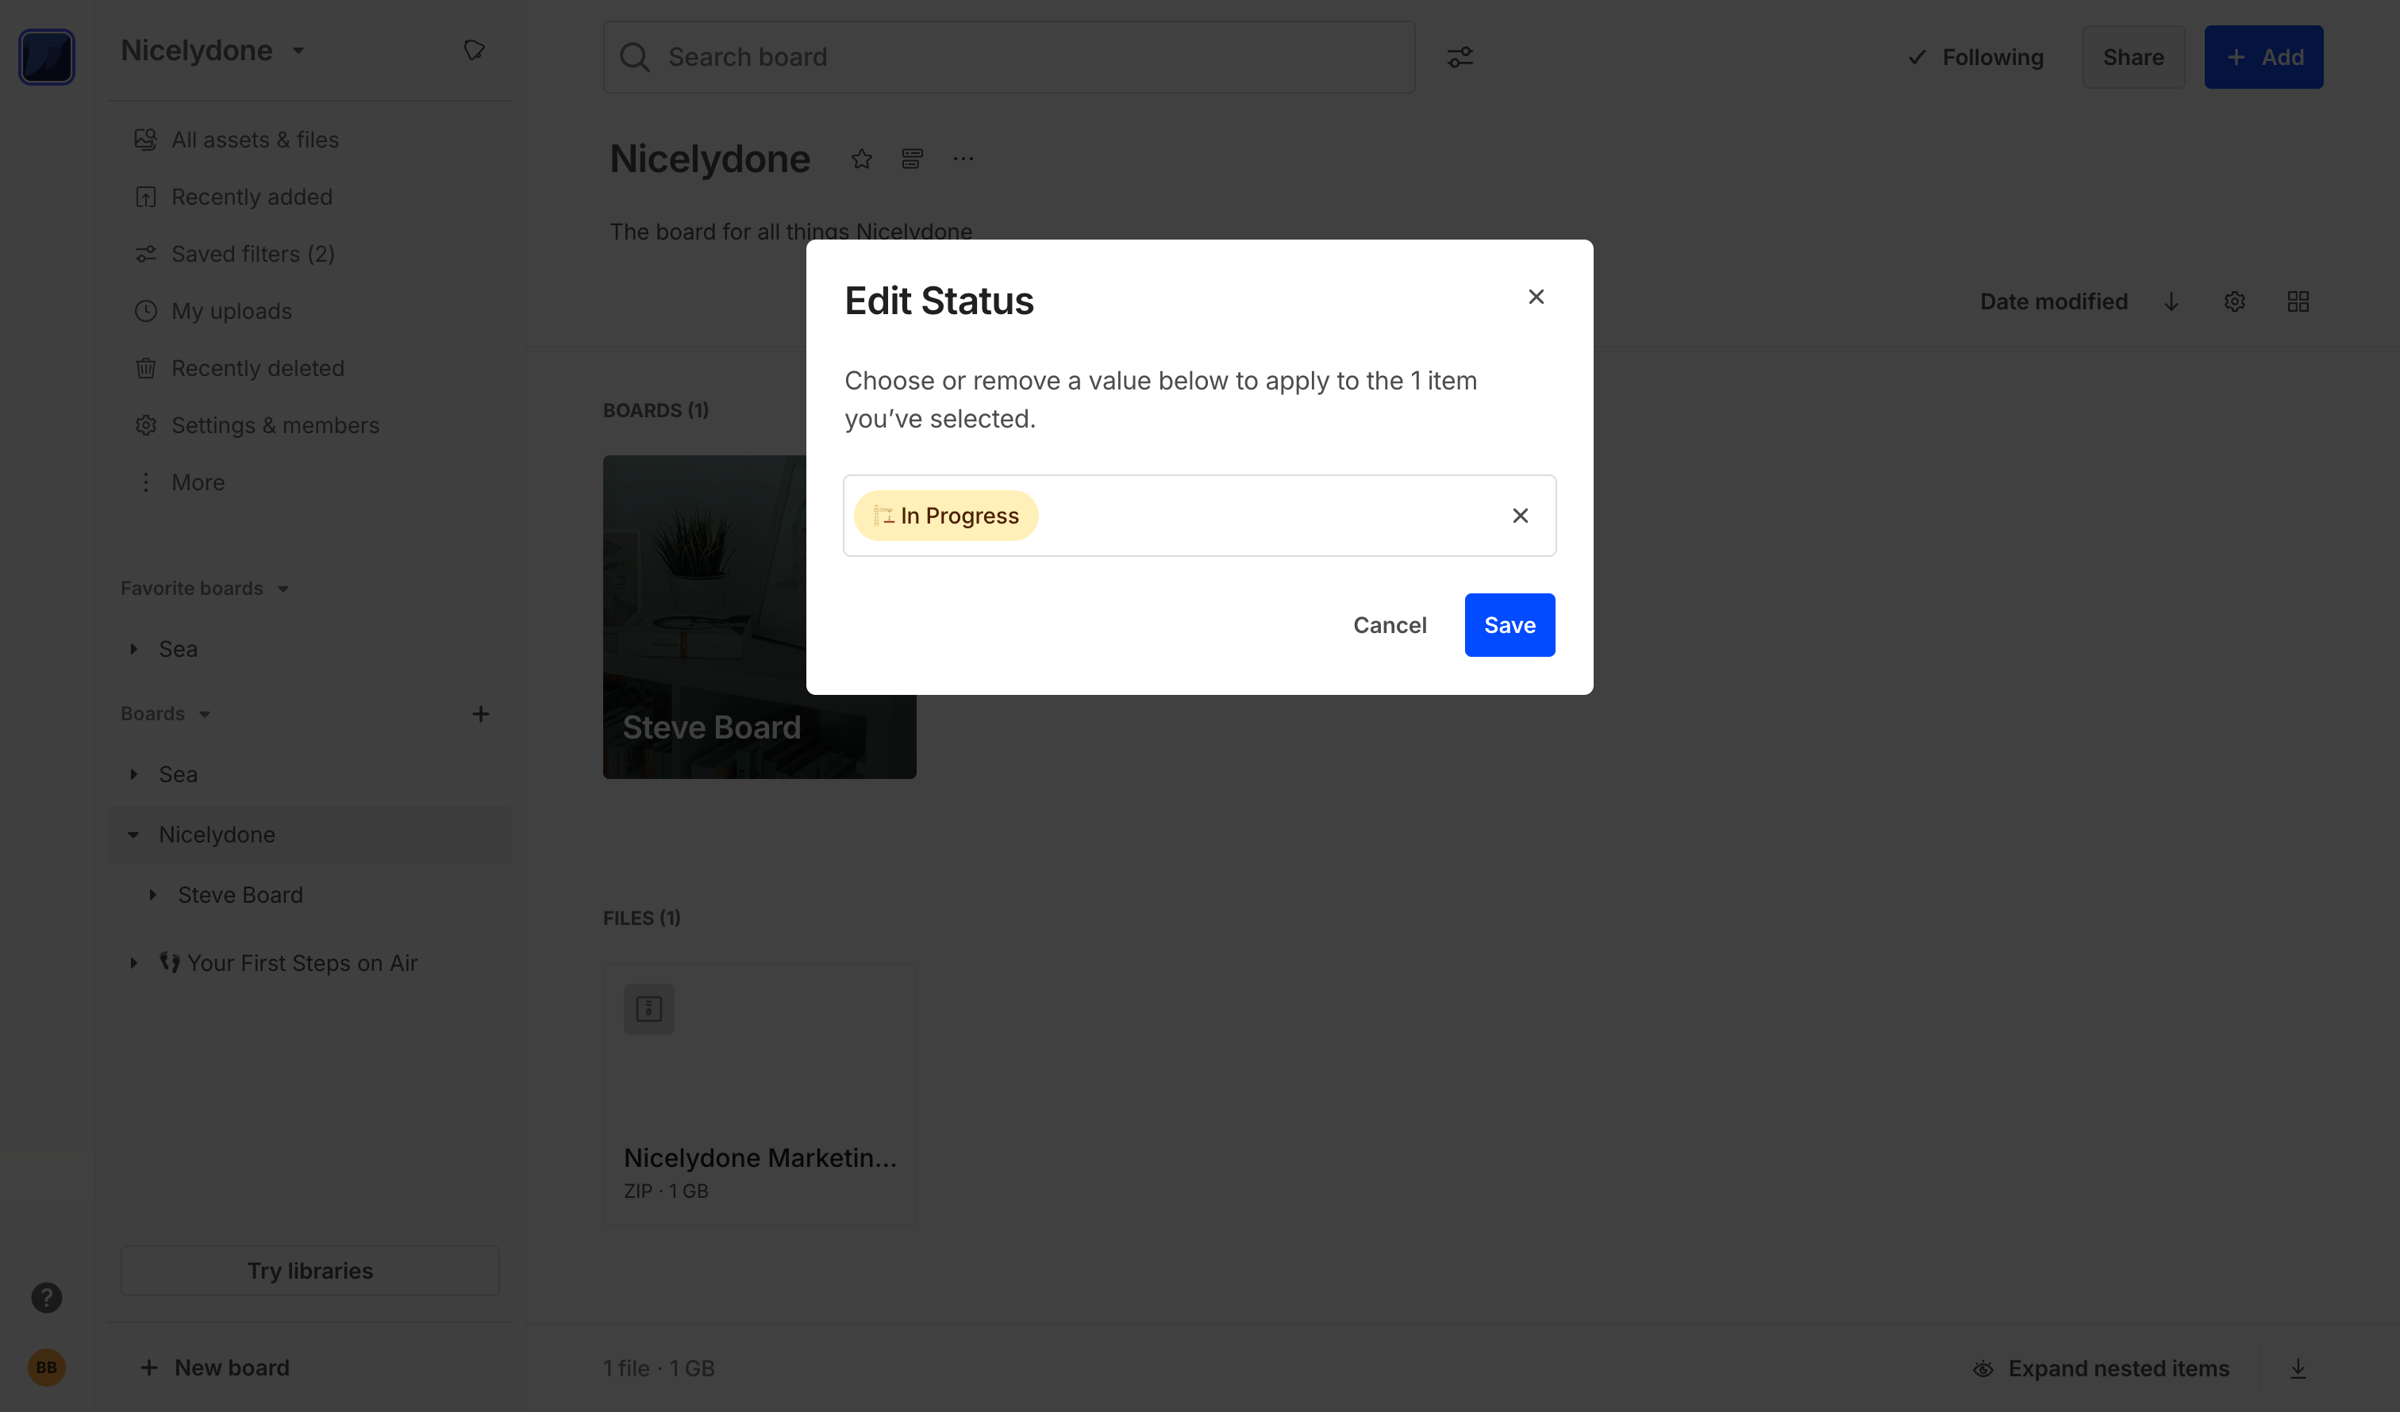The width and height of the screenshot is (2400, 1412).
Task: Toggle Expand nested items view
Action: (x=2100, y=1368)
